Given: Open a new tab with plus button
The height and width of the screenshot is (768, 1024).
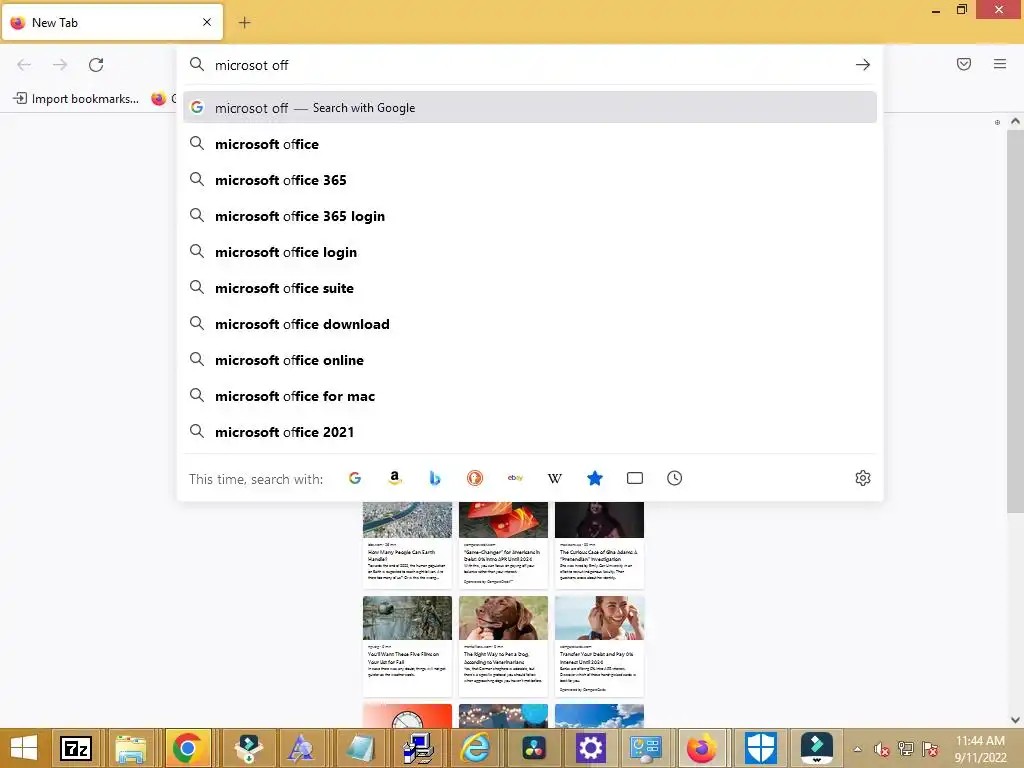Looking at the screenshot, I should pos(244,23).
